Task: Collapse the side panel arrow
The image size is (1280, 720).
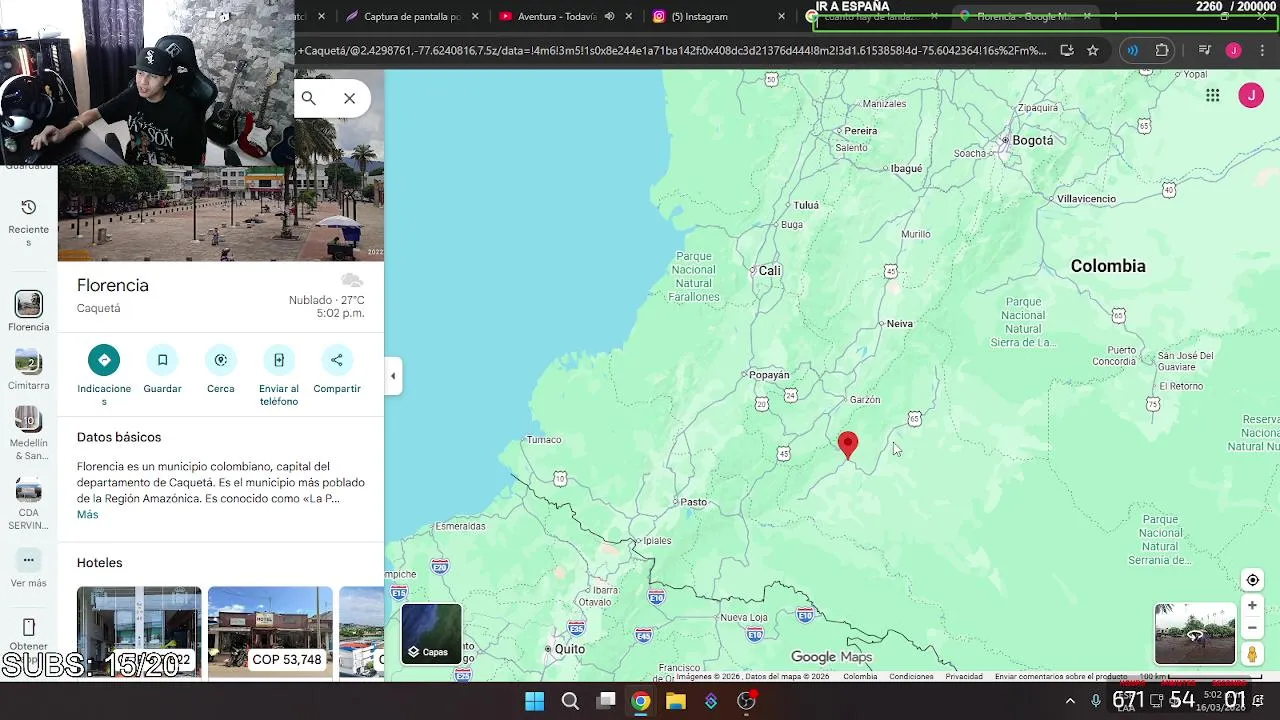Action: tap(393, 376)
